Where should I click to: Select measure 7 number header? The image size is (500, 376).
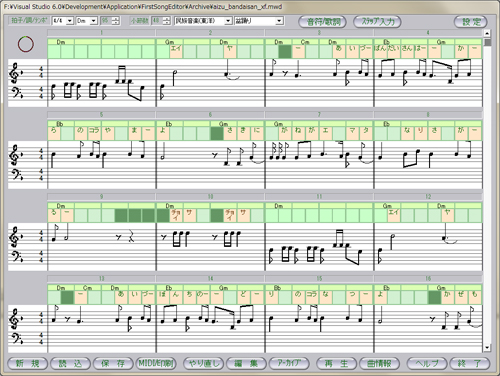[319, 115]
